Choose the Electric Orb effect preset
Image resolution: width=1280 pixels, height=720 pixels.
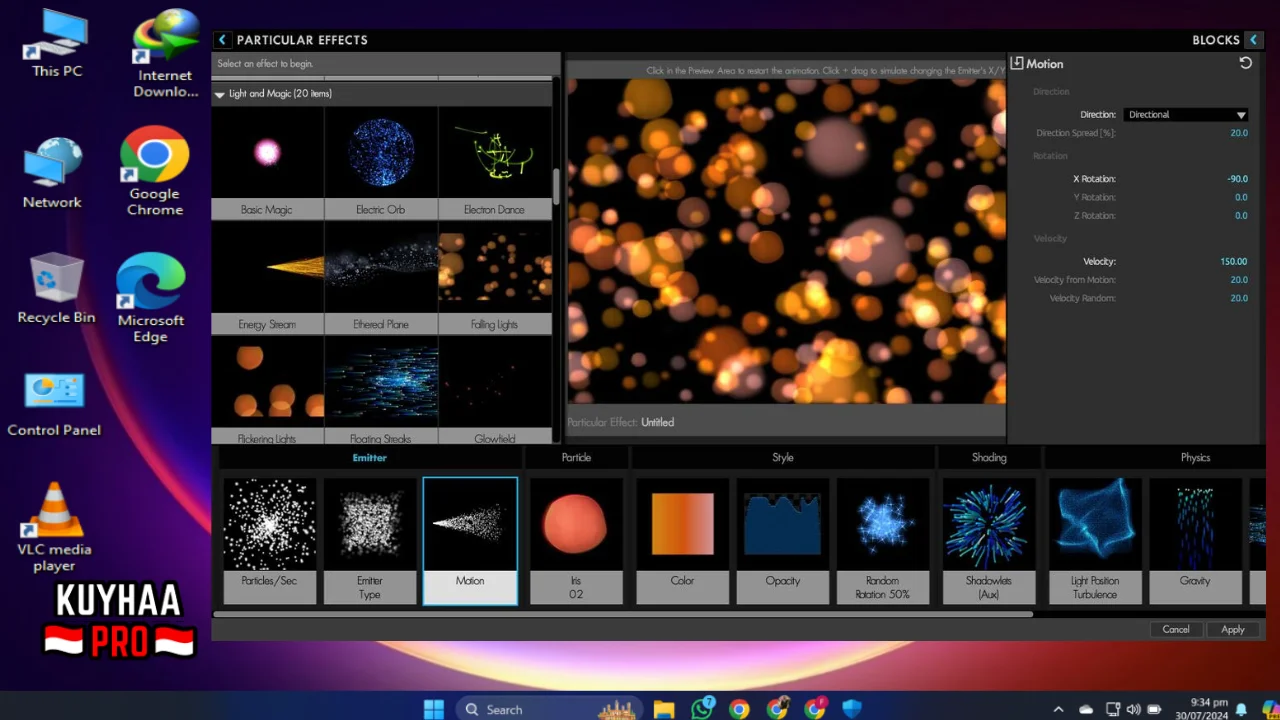click(381, 163)
